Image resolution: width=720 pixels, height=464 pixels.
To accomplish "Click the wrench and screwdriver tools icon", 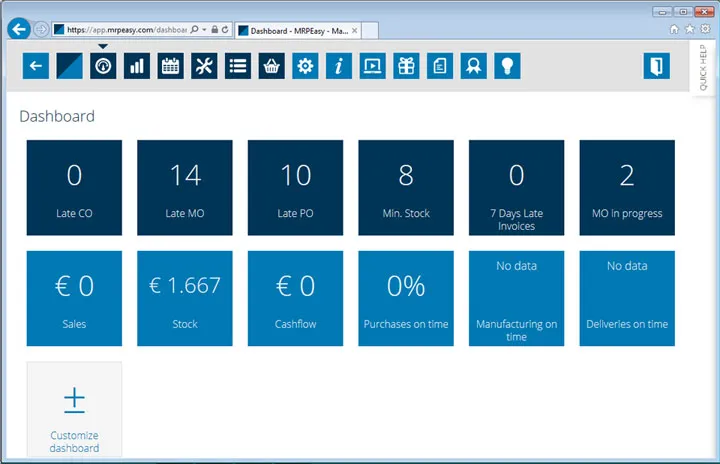I will point(204,66).
